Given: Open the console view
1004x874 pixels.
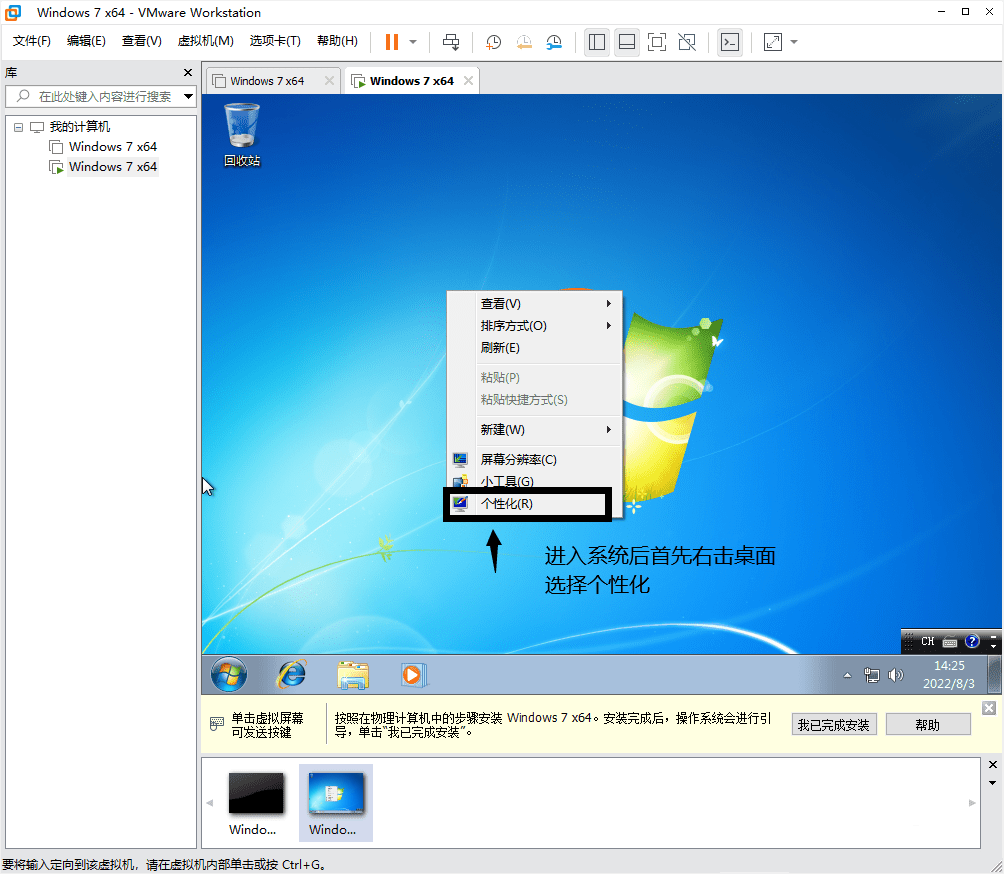Looking at the screenshot, I should [x=730, y=42].
